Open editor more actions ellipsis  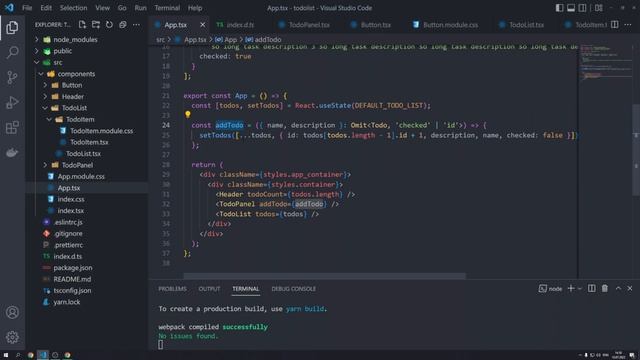[x=628, y=24]
